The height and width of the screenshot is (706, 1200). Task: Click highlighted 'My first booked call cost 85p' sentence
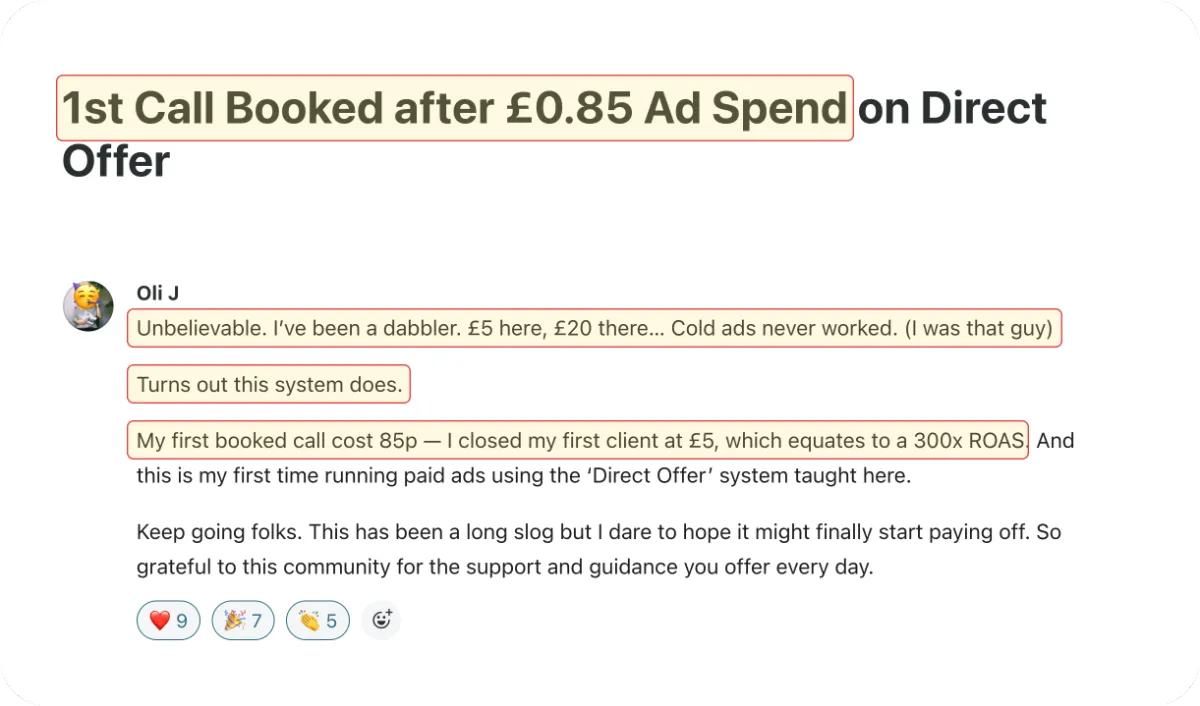(x=578, y=440)
